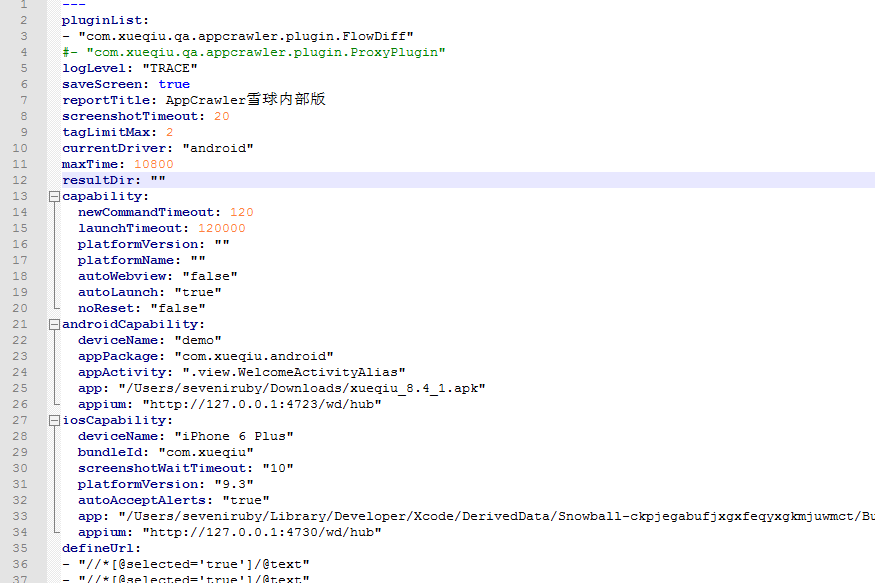
Task: Click the reportTitle AppCrawler text
Action: click(x=246, y=100)
